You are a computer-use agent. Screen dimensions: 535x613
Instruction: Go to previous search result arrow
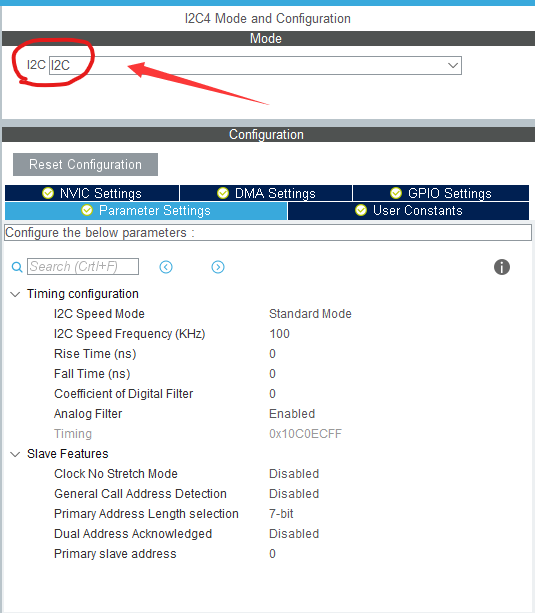point(166,267)
